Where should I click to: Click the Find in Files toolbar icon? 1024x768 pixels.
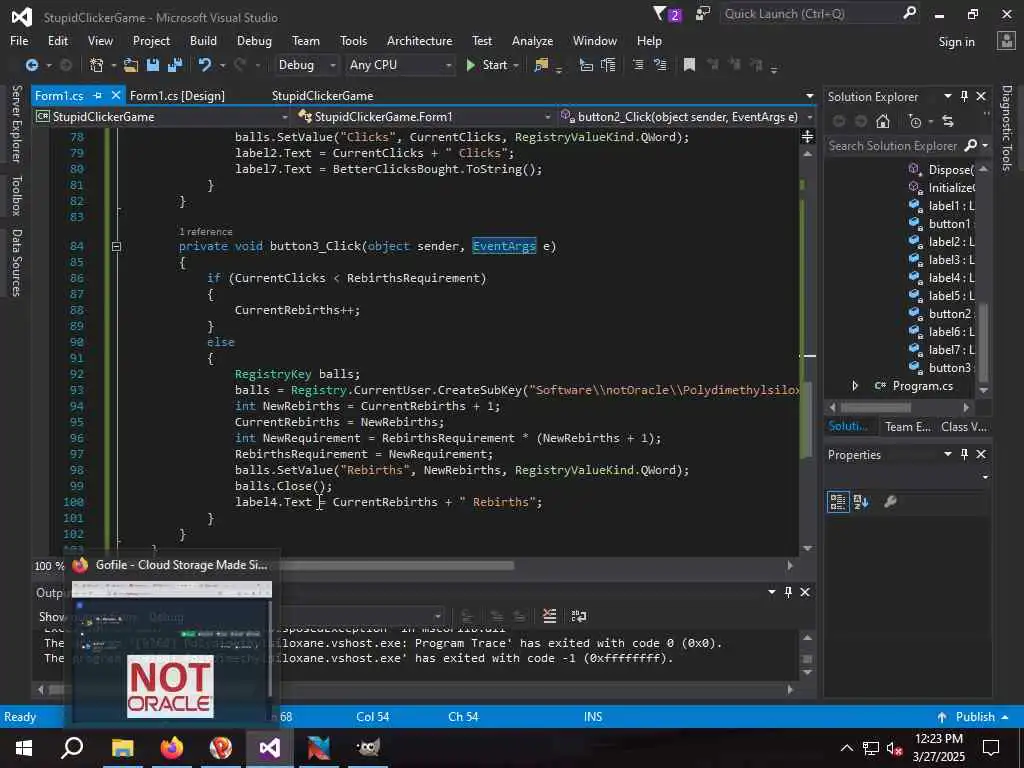tap(541, 65)
